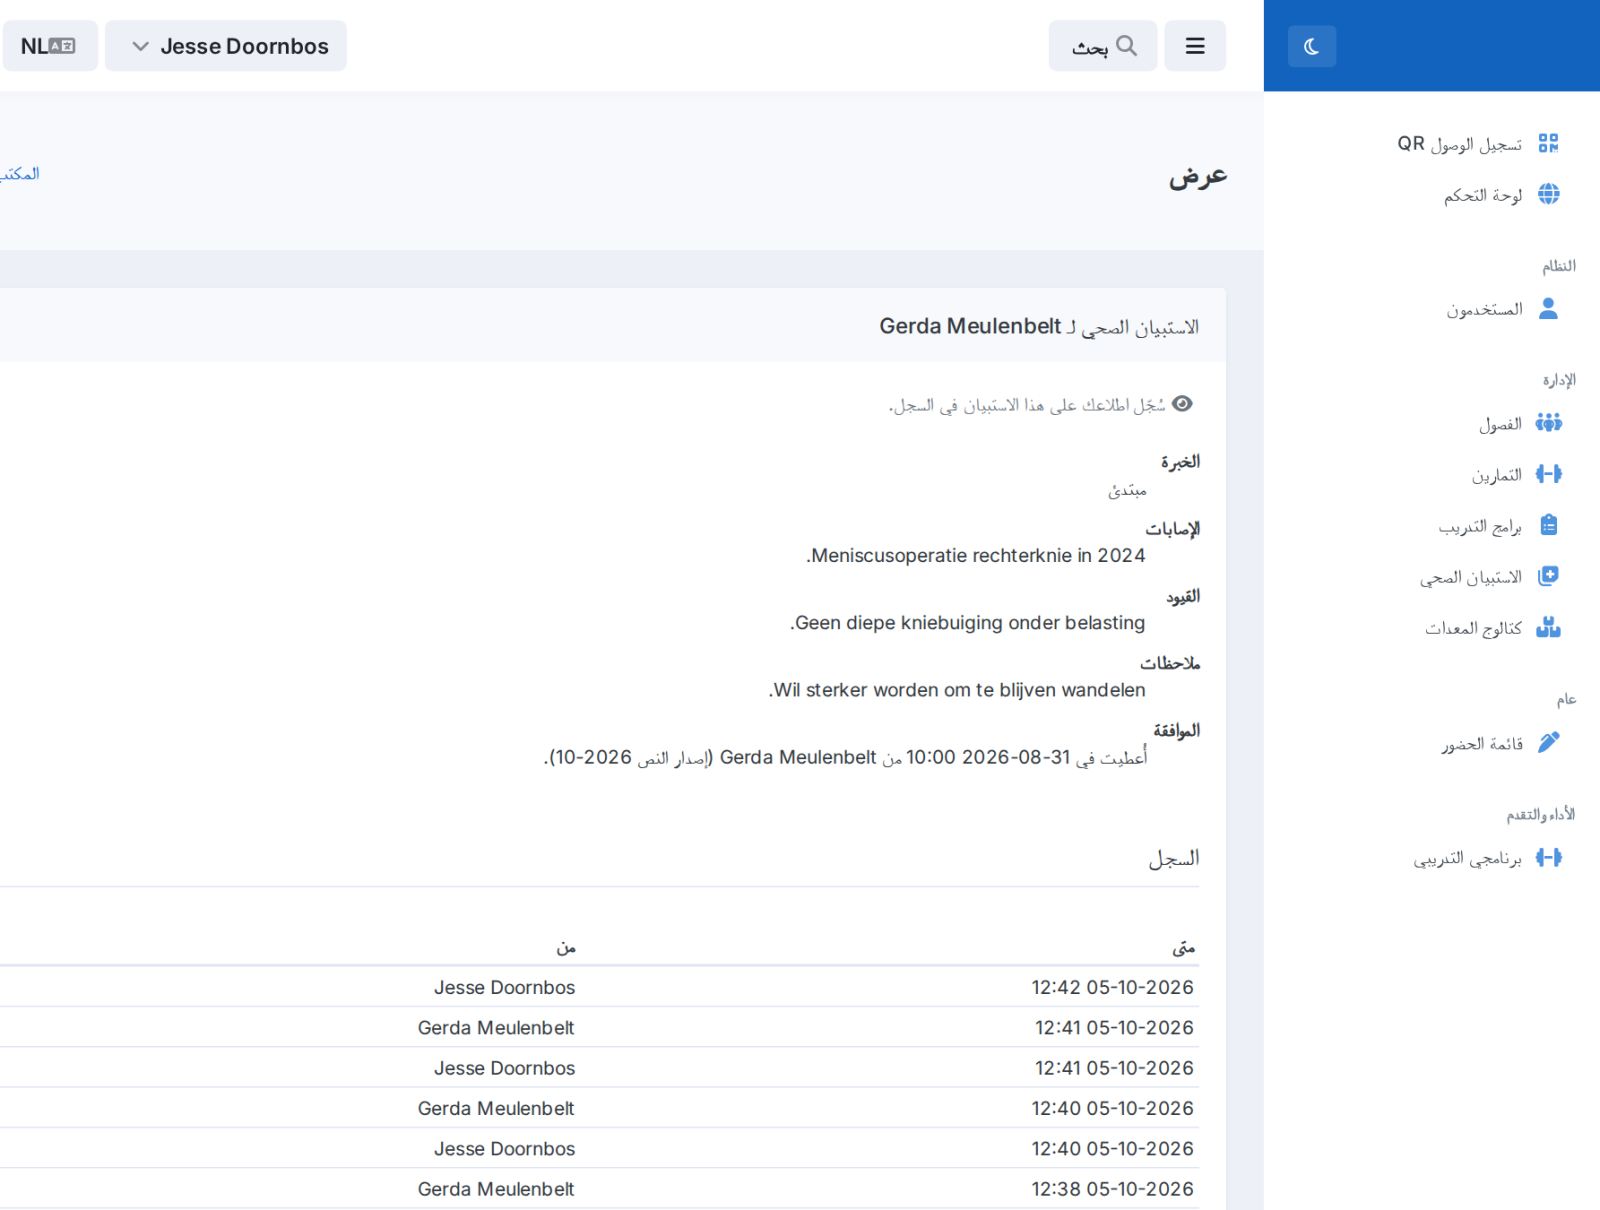Click the breadcrumb link المكتب at top left
The image size is (1600, 1210).
tap(20, 174)
